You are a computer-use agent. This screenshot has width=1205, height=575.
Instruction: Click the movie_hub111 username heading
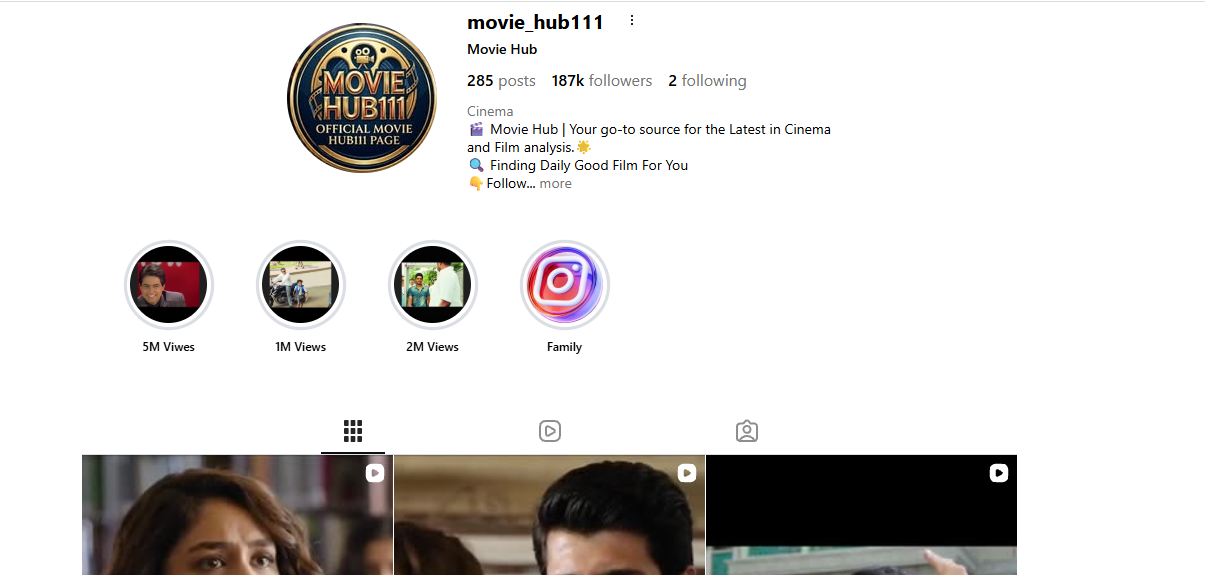coord(535,22)
